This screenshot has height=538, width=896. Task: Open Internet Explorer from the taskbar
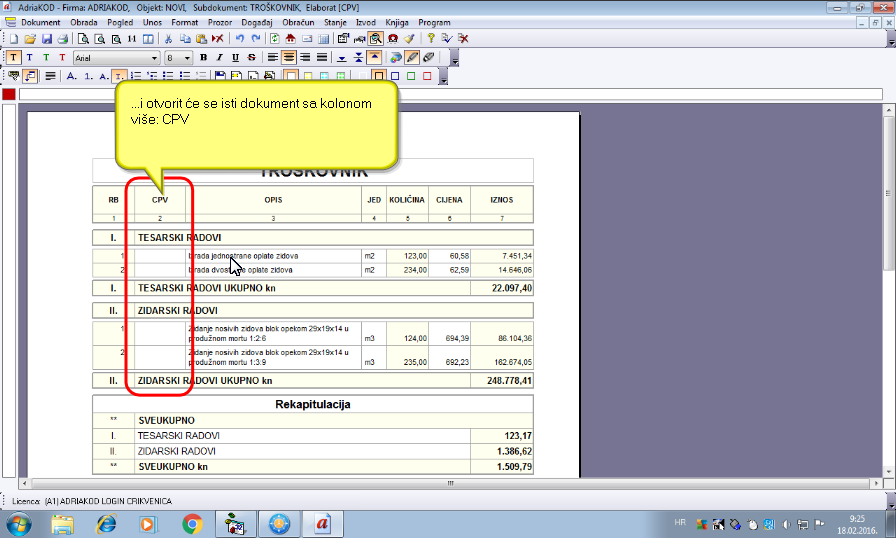click(x=106, y=524)
